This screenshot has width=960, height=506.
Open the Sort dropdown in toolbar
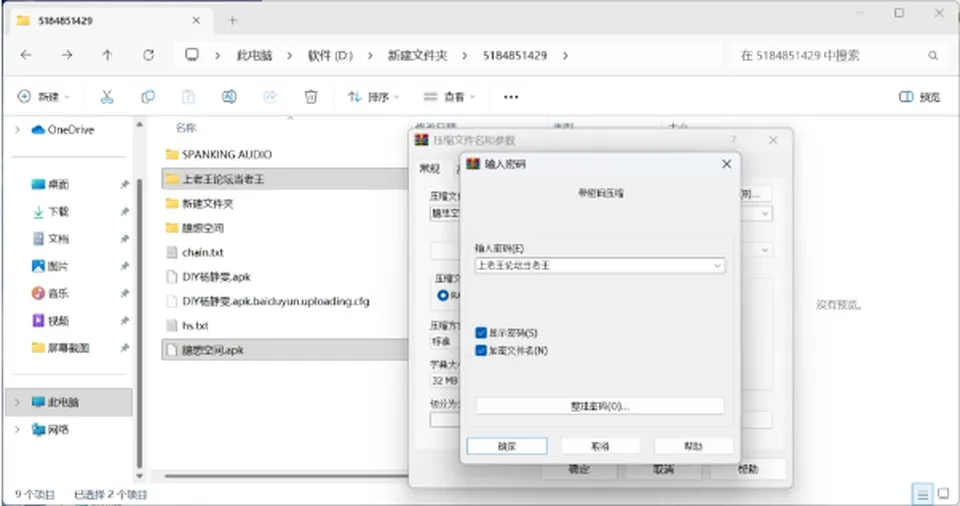point(373,97)
